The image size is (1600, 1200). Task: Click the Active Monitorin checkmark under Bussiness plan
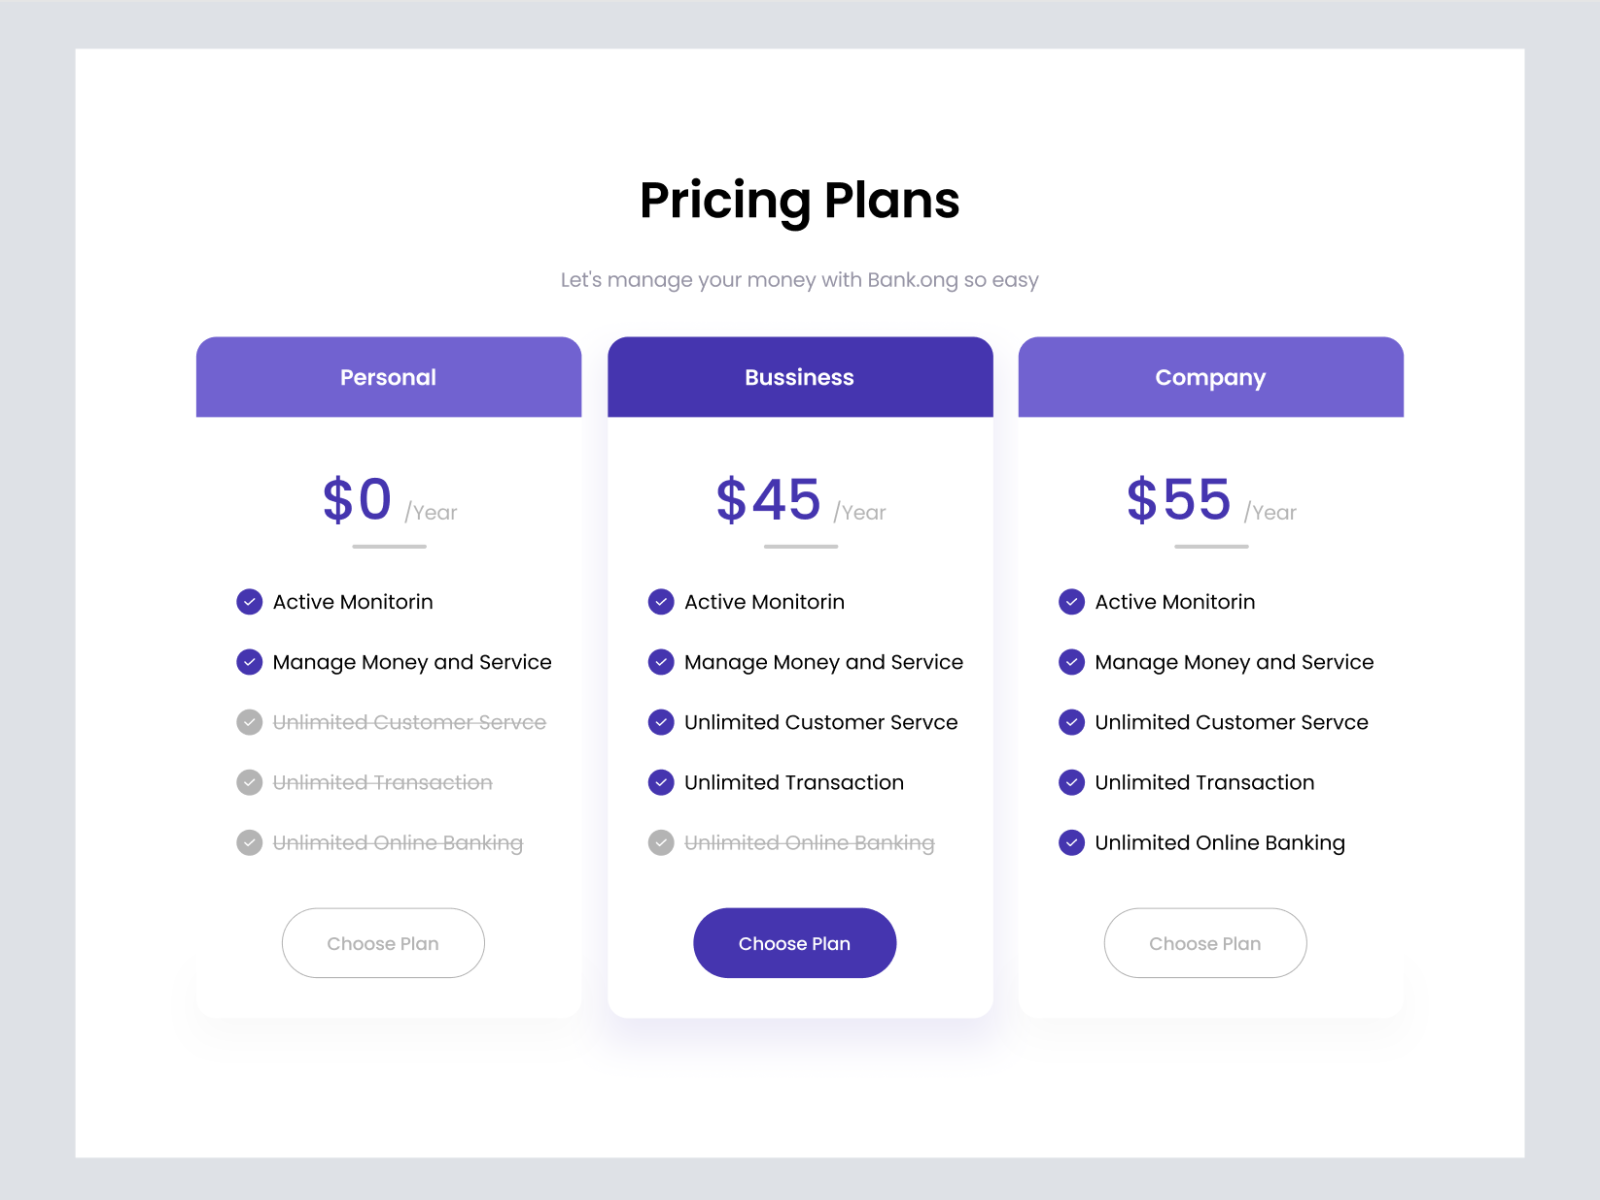tap(661, 601)
